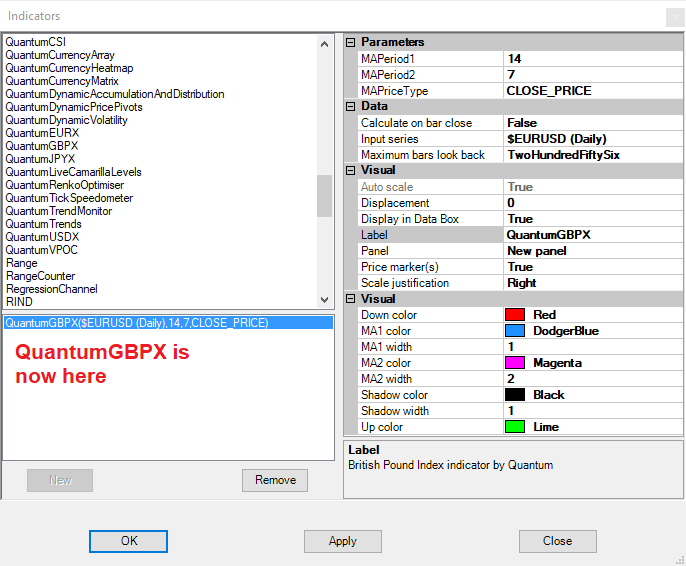The height and width of the screenshot is (566, 686).
Task: Collapse the Parameters section
Action: pos(350,42)
